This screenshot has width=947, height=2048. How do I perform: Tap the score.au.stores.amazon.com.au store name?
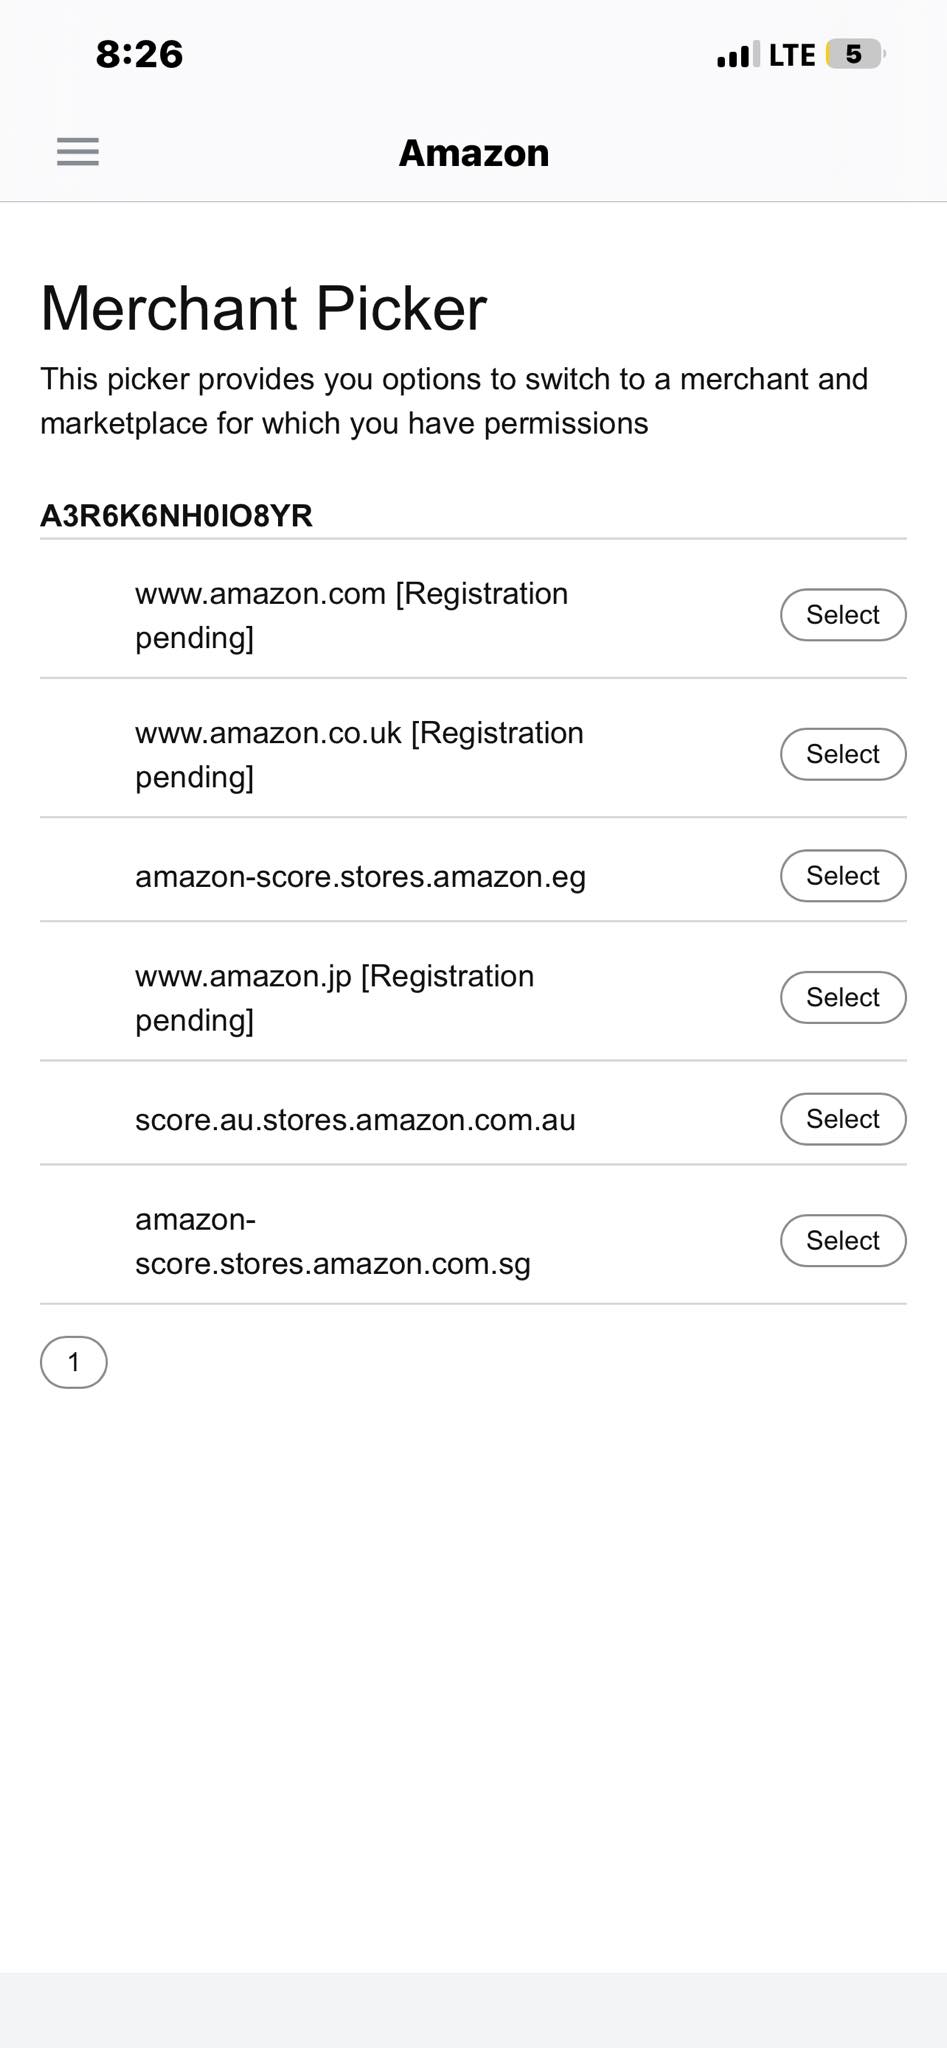356,1120
